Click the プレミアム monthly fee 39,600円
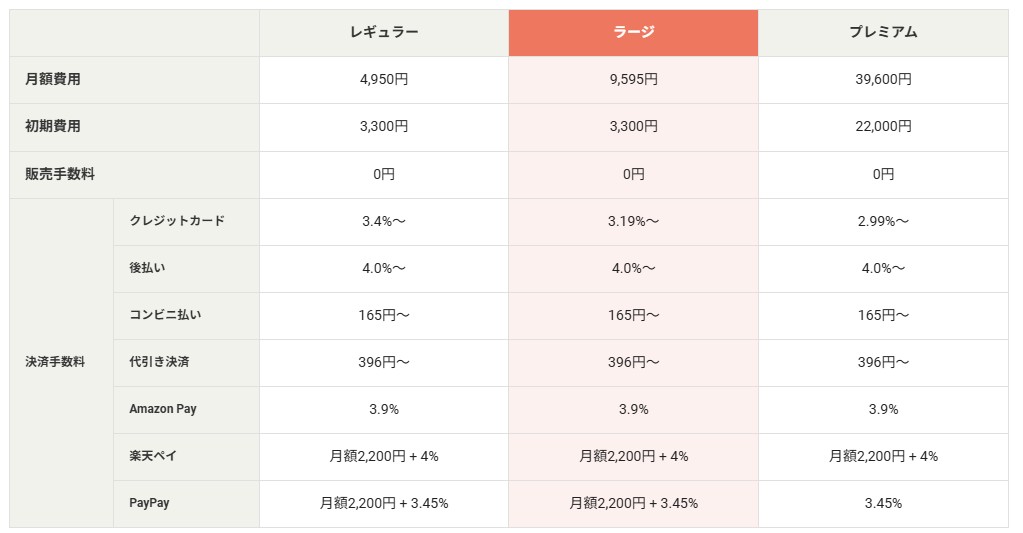Viewport: 1023px width, 533px height. tap(883, 80)
